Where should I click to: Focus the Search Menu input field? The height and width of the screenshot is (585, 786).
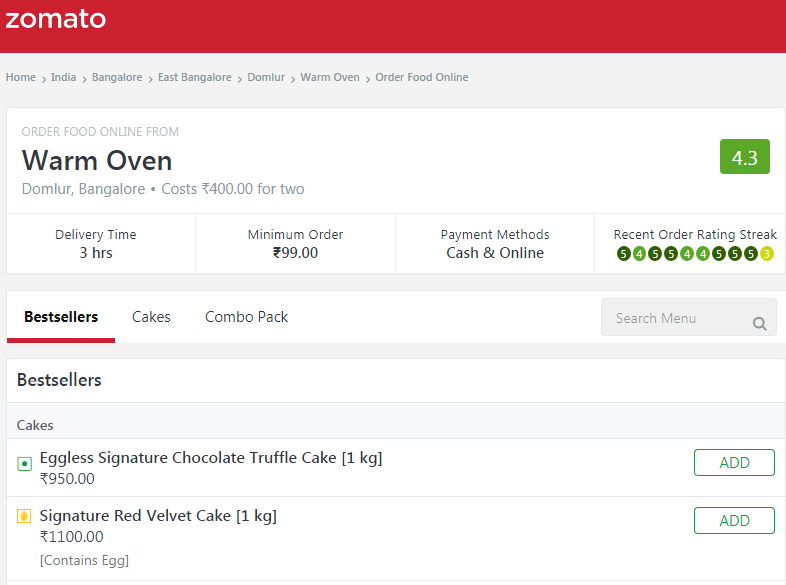(689, 317)
